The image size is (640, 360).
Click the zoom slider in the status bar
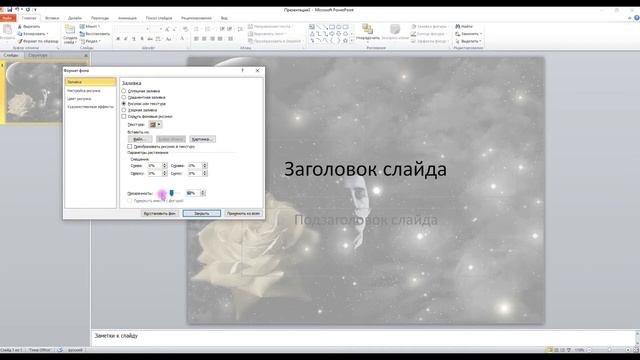pos(610,350)
